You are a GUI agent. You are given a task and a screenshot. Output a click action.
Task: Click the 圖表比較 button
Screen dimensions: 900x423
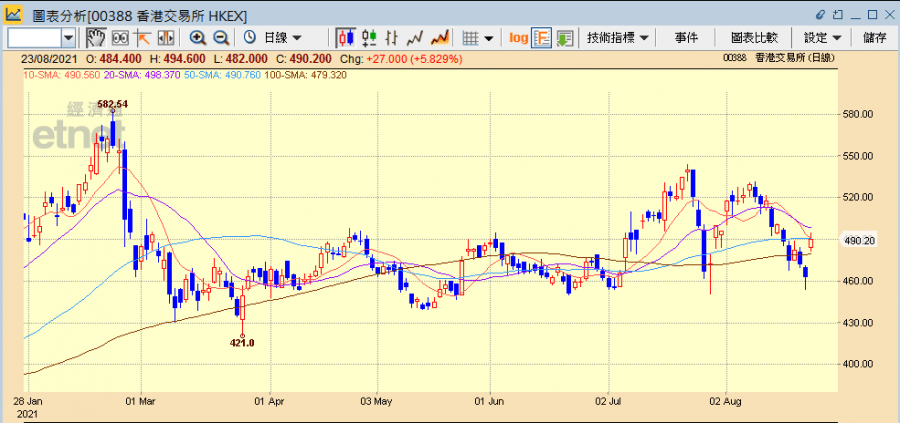click(754, 37)
